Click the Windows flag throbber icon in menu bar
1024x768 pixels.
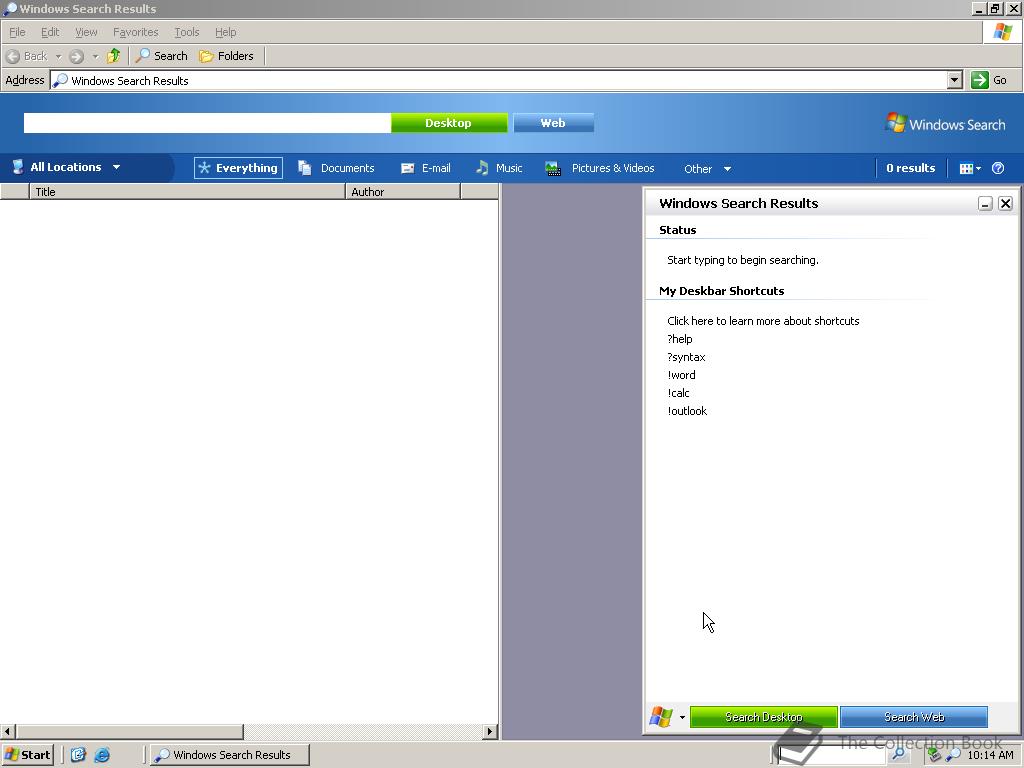coord(1002,32)
